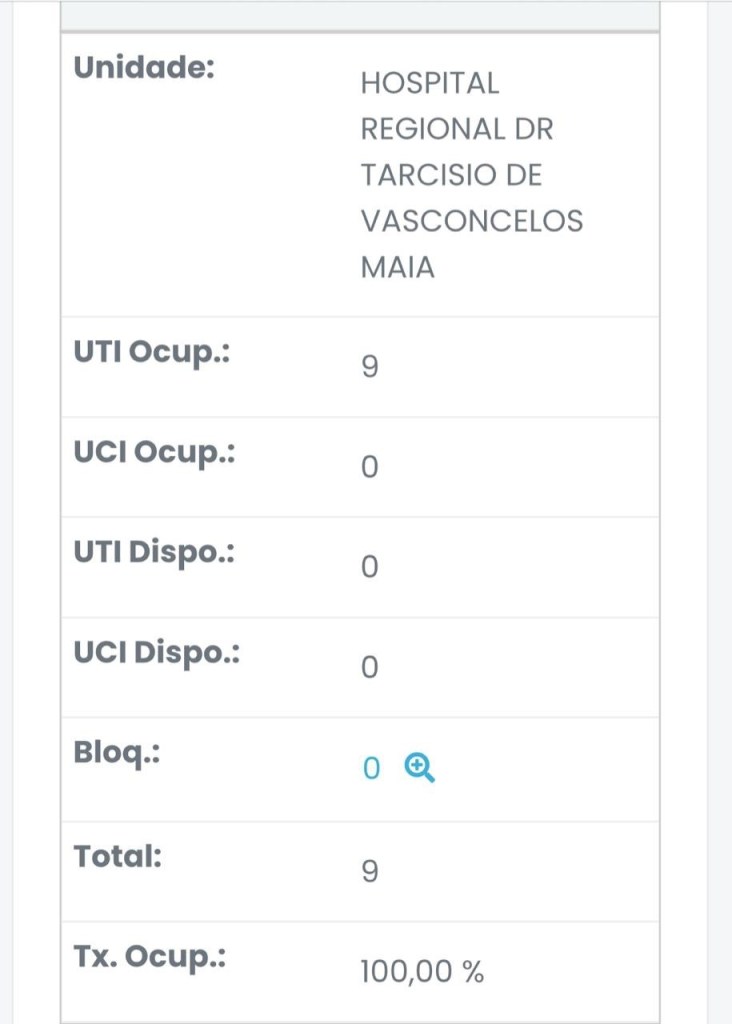Click the Unidade label

pos(145,68)
